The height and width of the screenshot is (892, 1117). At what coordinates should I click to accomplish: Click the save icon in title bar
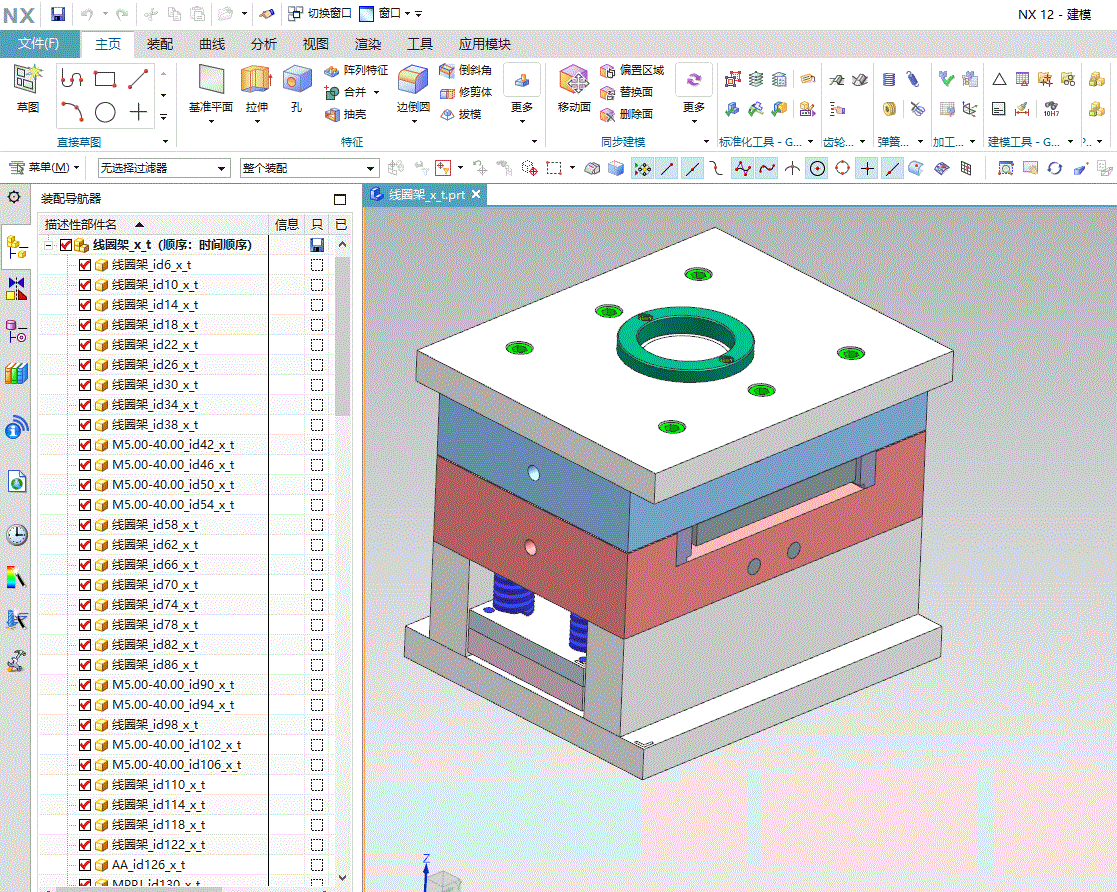[58, 14]
